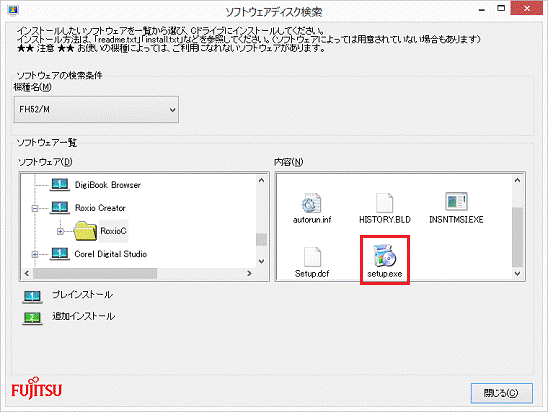Click the Roxio Creator computer icon
Screen dimensions: 548x412
click(x=60, y=208)
